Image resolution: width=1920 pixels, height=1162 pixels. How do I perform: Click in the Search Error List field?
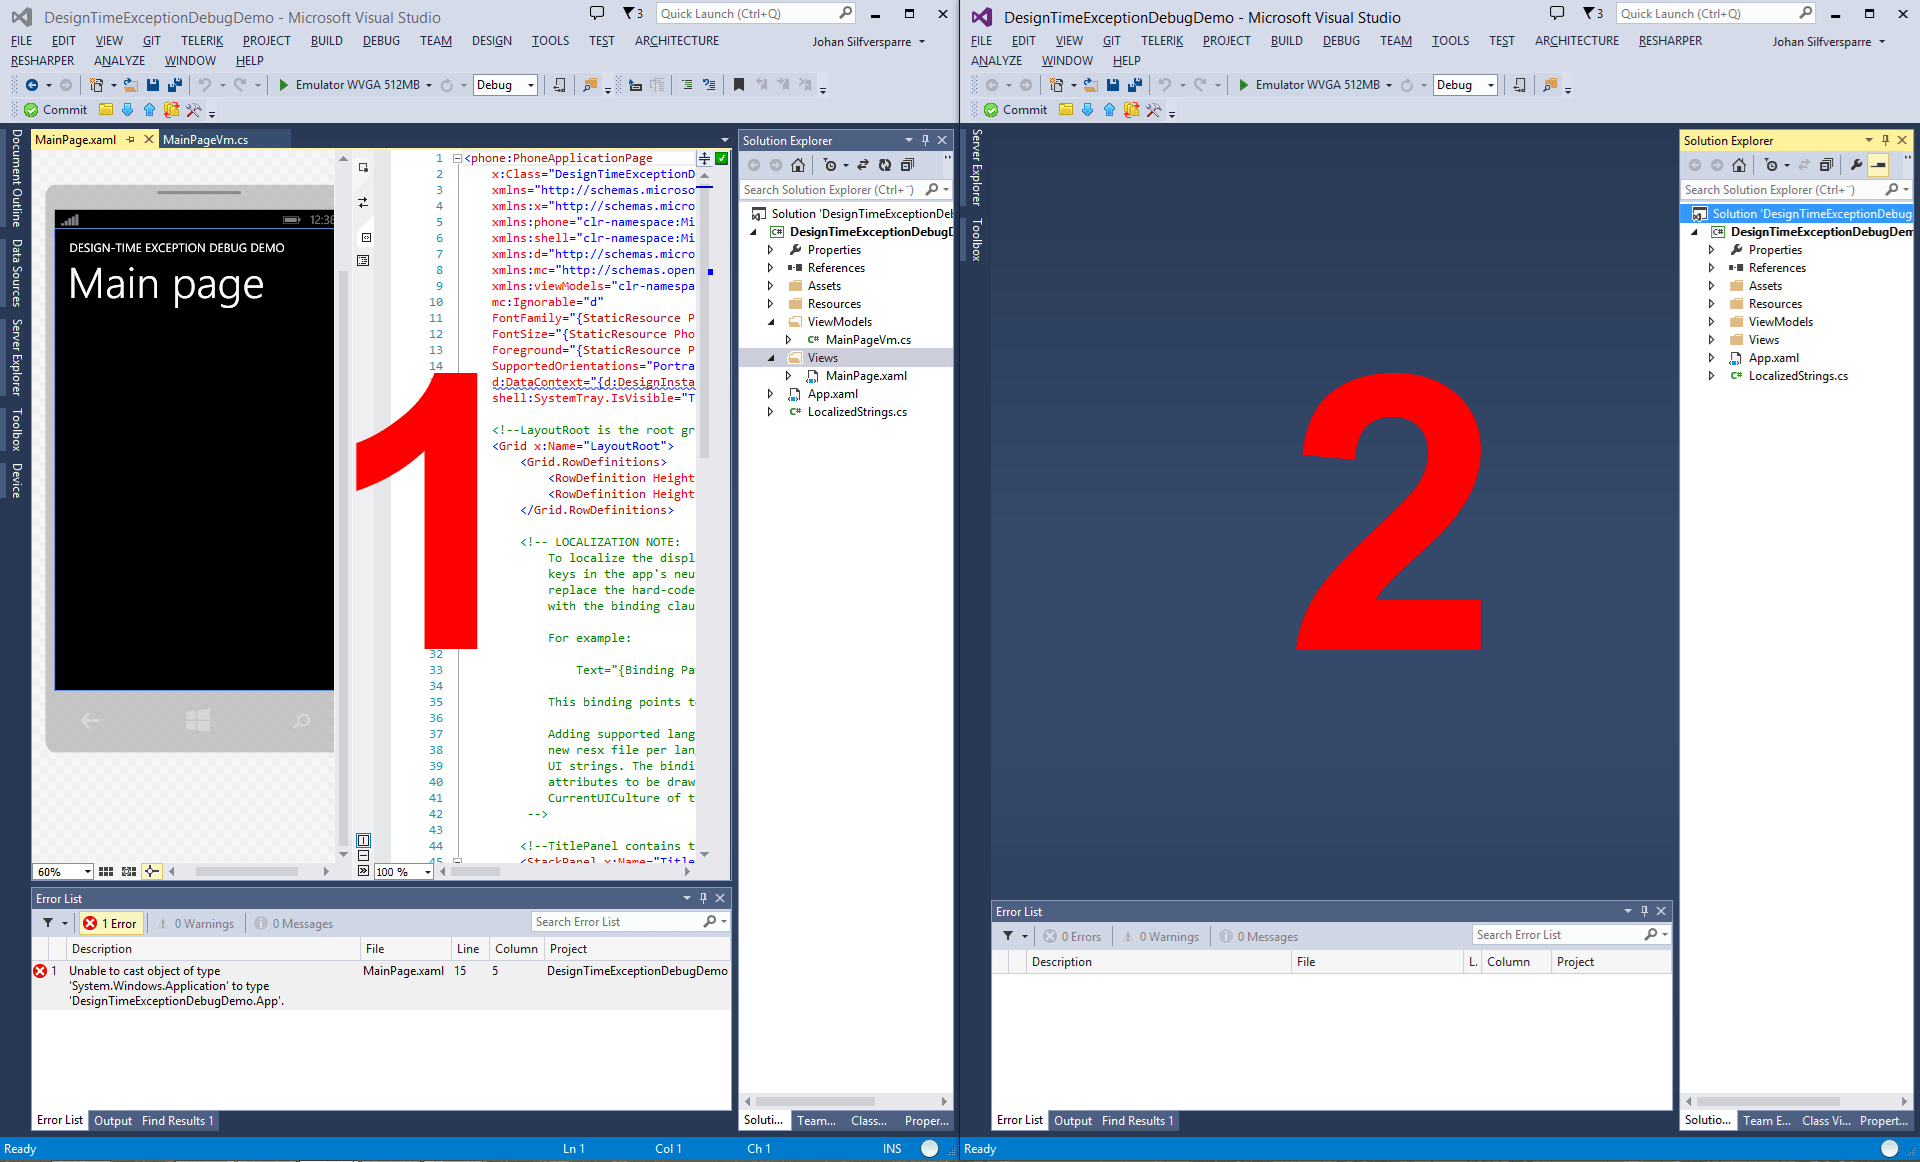[x=620, y=921]
